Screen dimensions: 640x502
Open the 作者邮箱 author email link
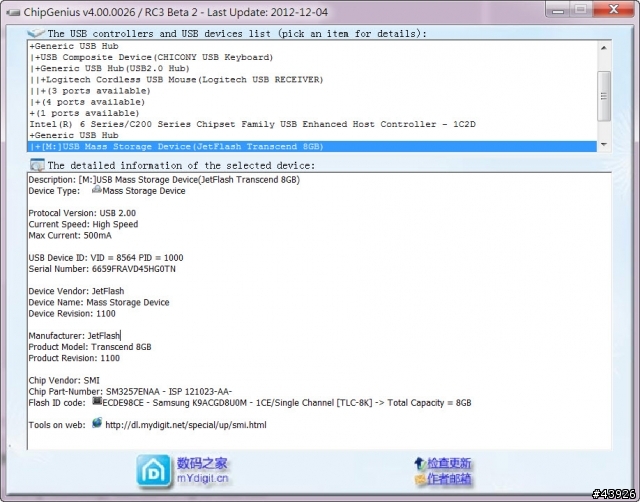(x=449, y=479)
